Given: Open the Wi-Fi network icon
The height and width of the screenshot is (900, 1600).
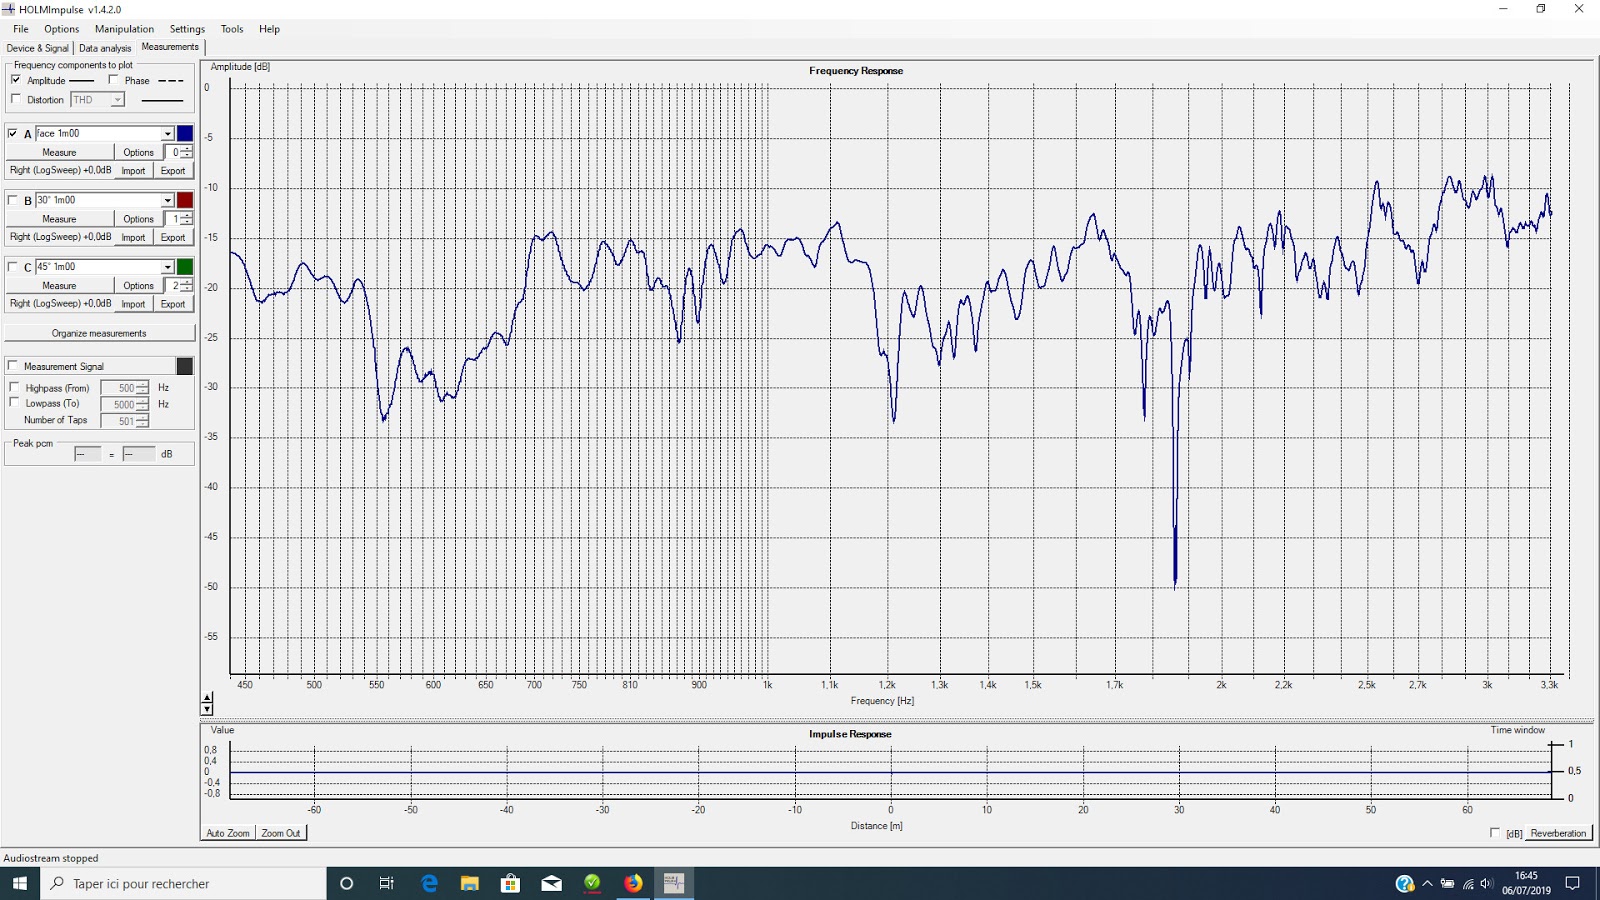Looking at the screenshot, I should [x=1468, y=883].
